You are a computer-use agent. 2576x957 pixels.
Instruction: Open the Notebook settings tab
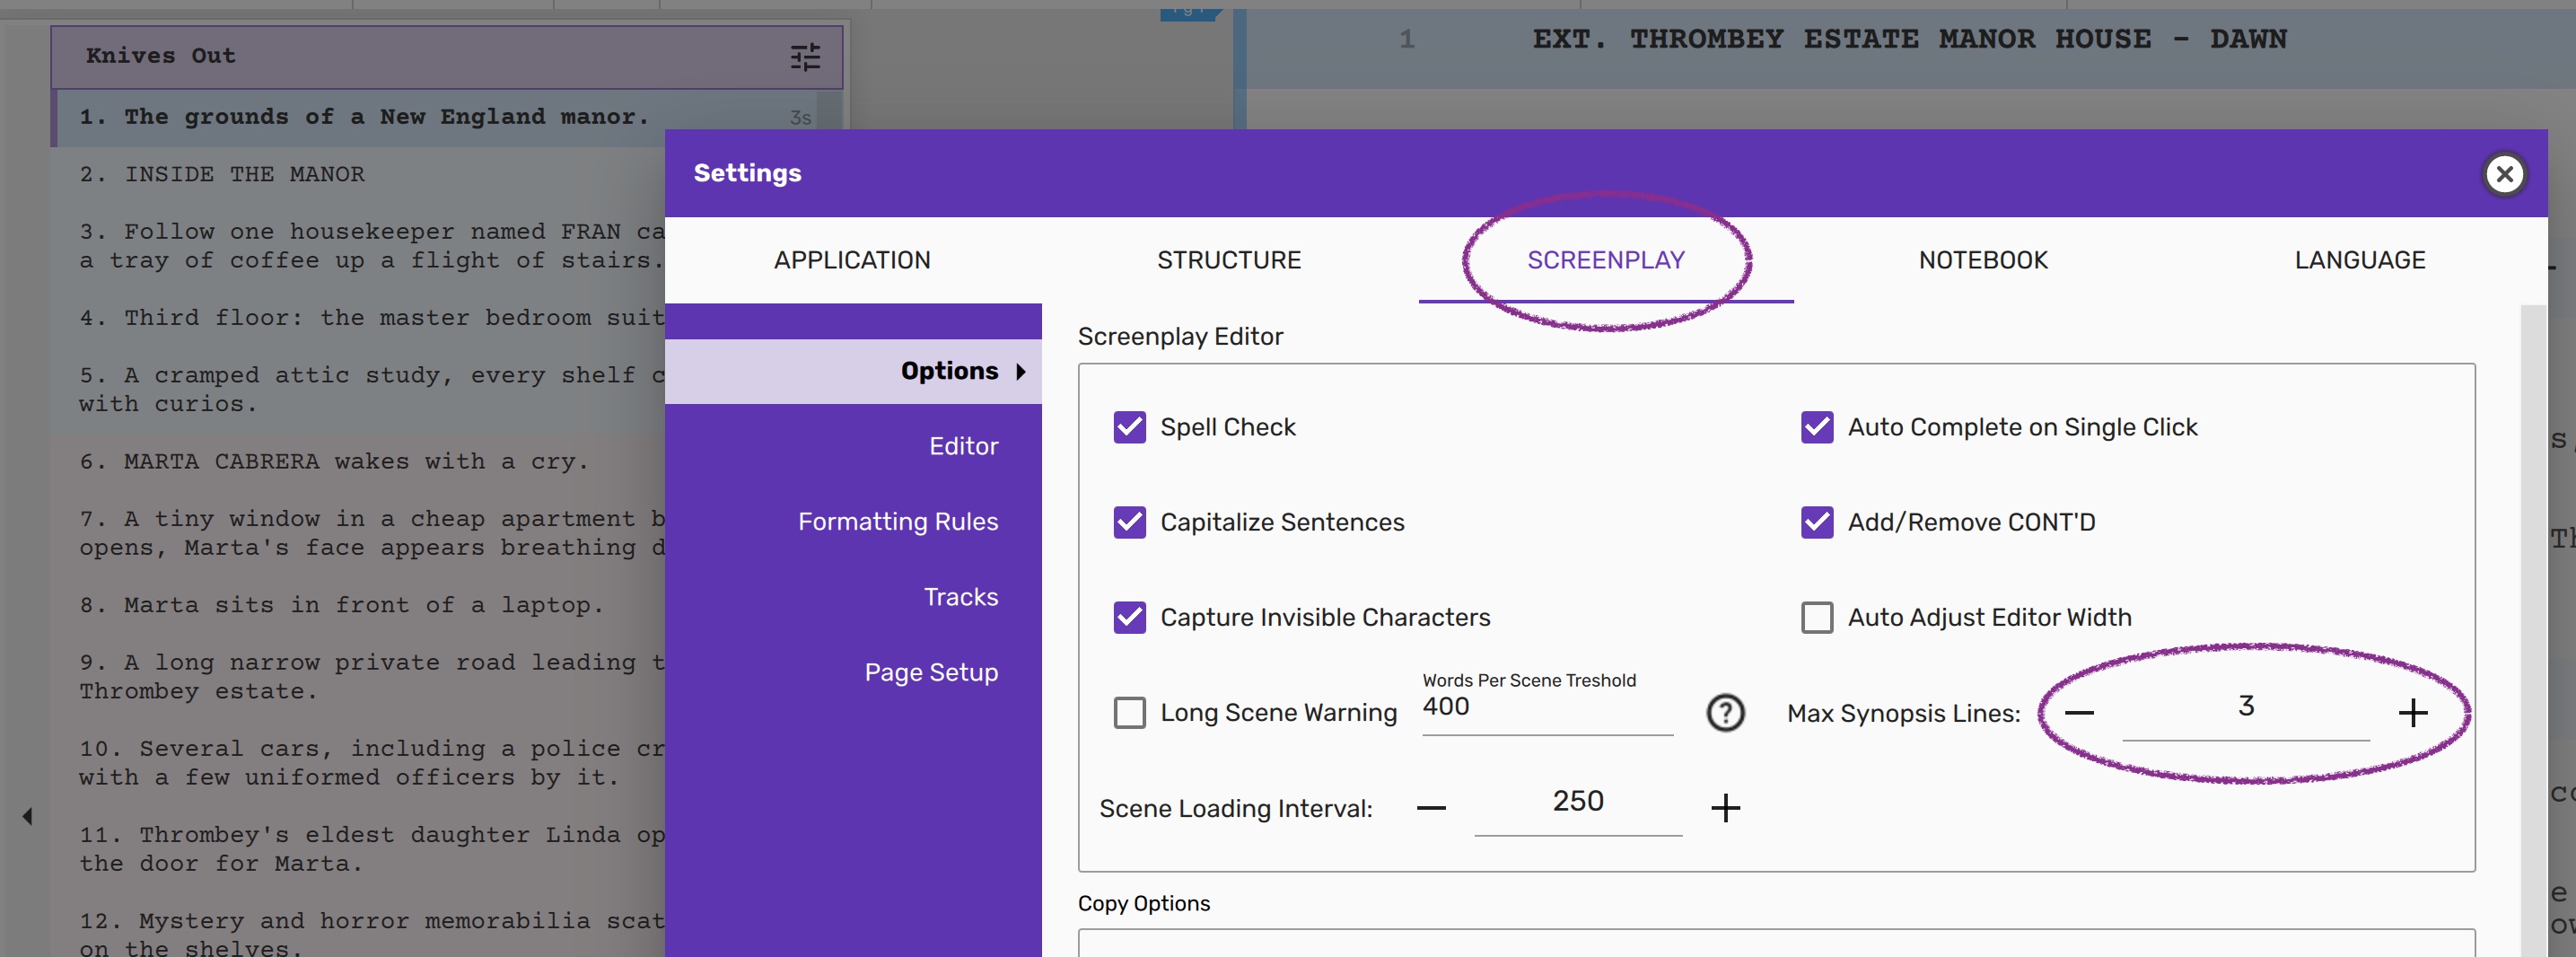pos(1982,260)
